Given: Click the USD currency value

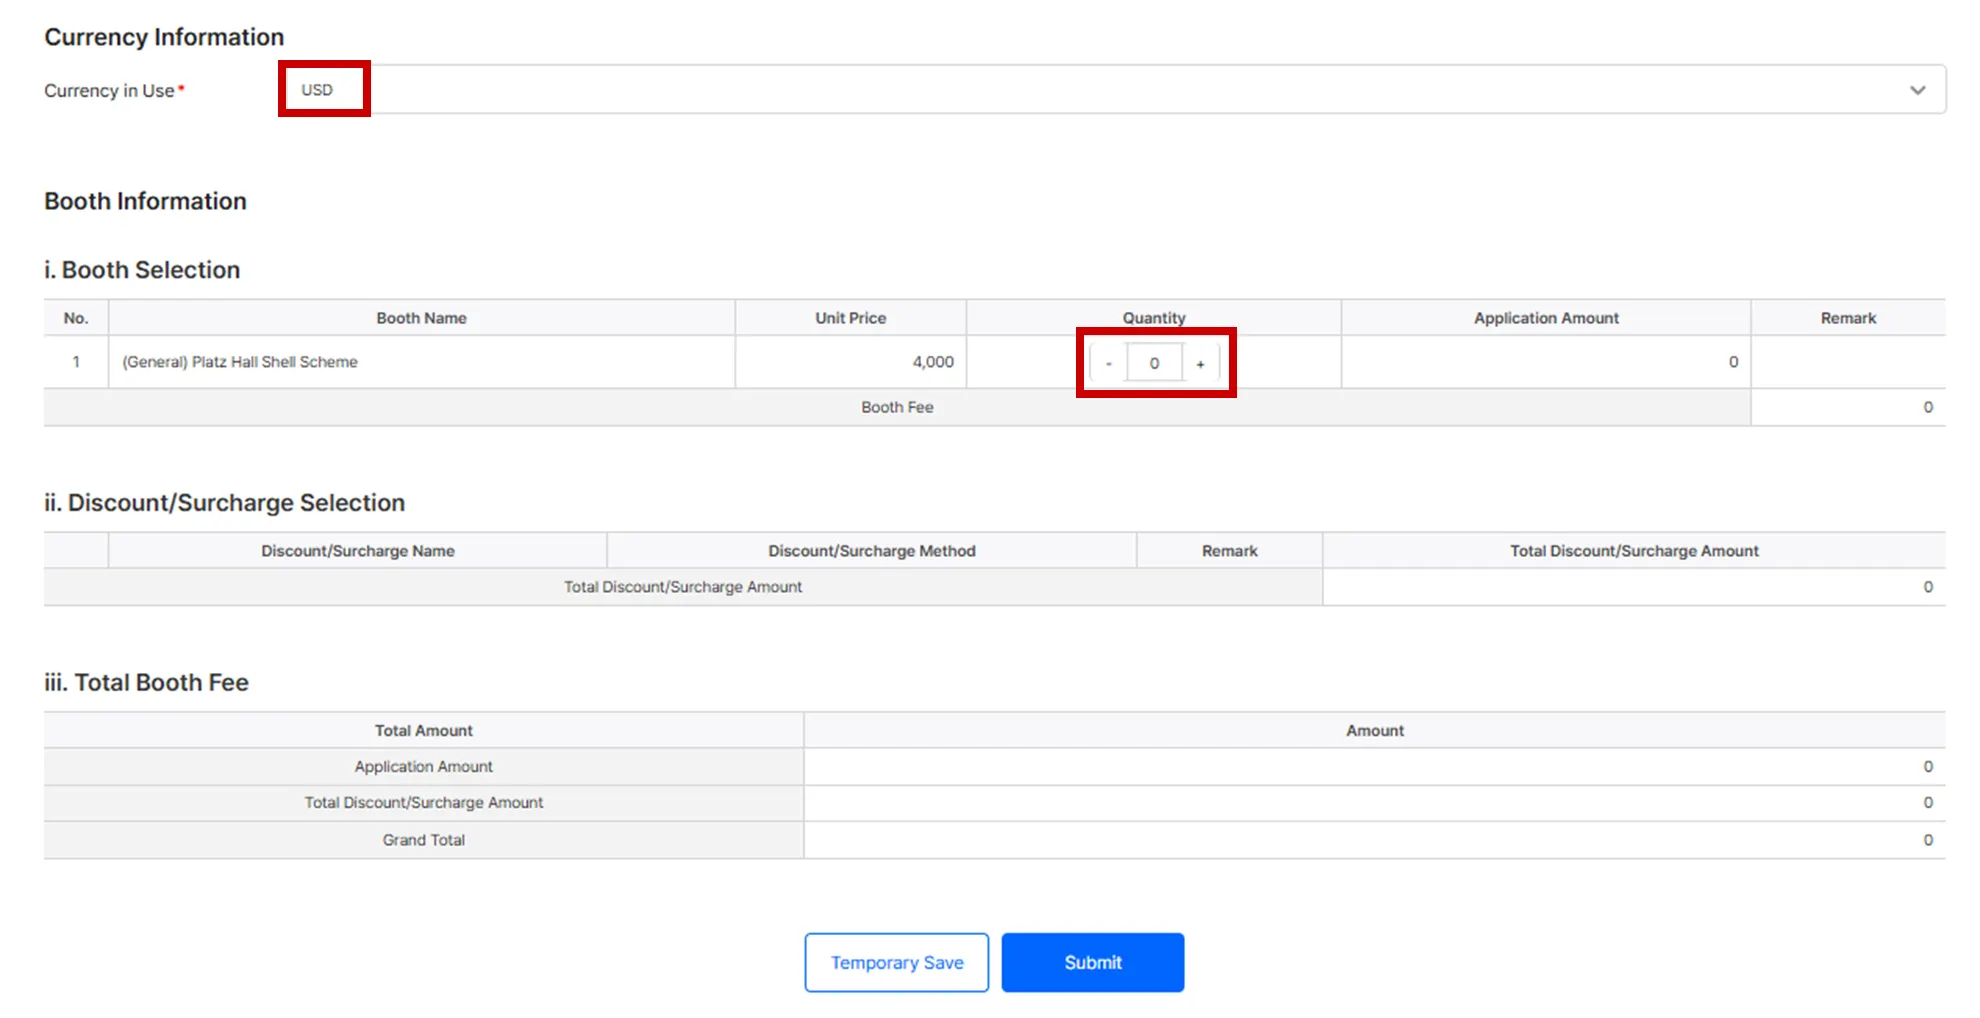Looking at the screenshot, I should coord(317,90).
